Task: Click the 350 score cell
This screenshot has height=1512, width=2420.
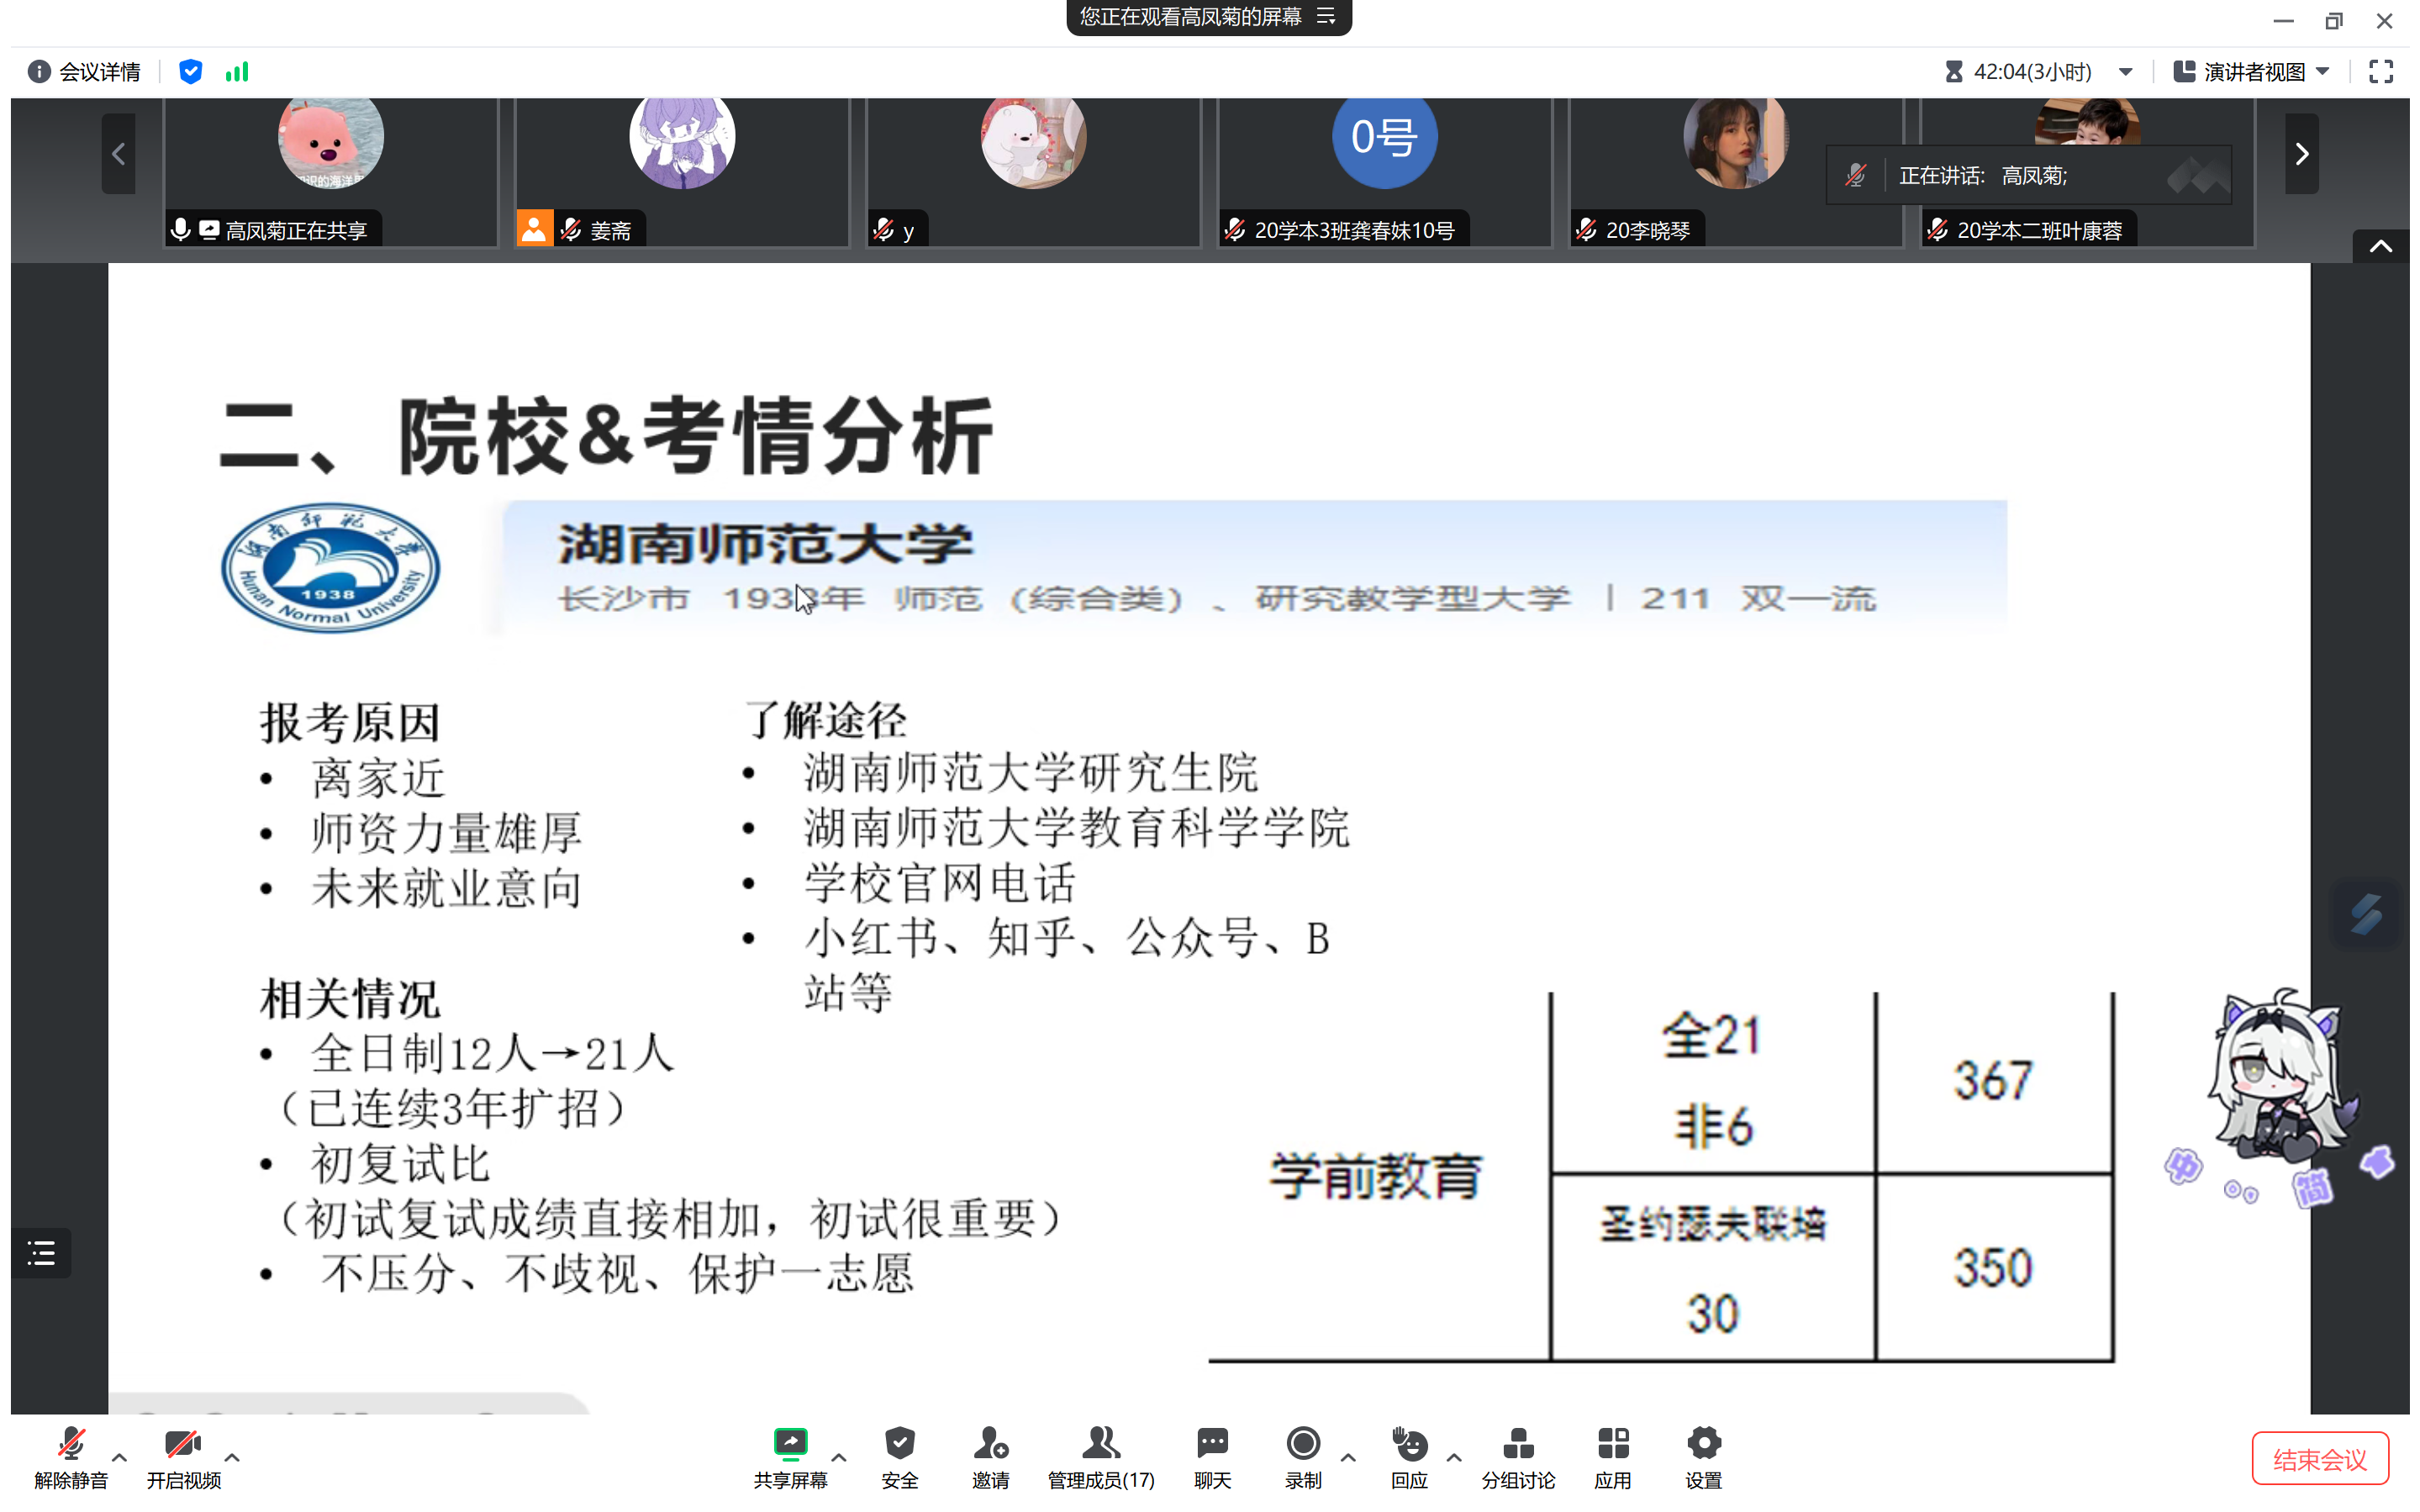Action: coord(1993,1267)
